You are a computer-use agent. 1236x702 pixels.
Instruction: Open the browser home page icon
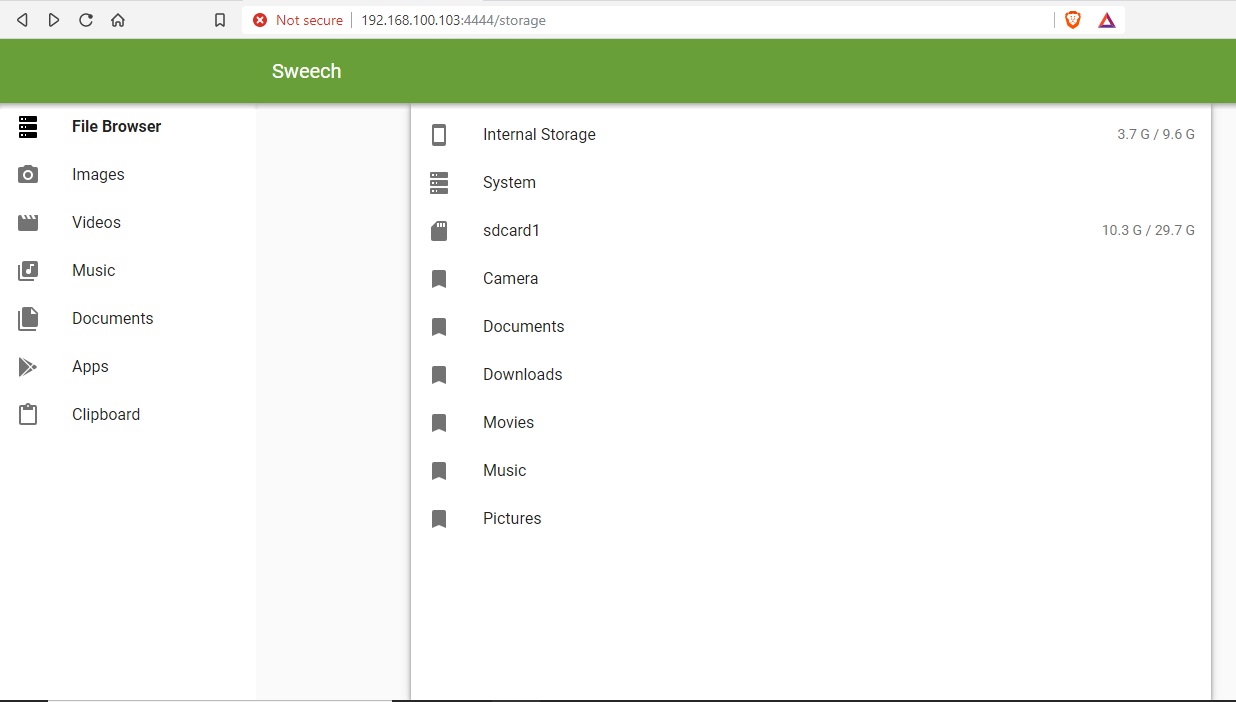point(118,20)
